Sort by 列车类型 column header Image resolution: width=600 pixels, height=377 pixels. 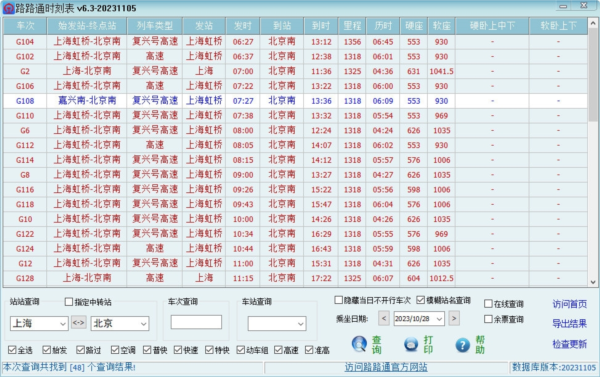[x=155, y=26]
